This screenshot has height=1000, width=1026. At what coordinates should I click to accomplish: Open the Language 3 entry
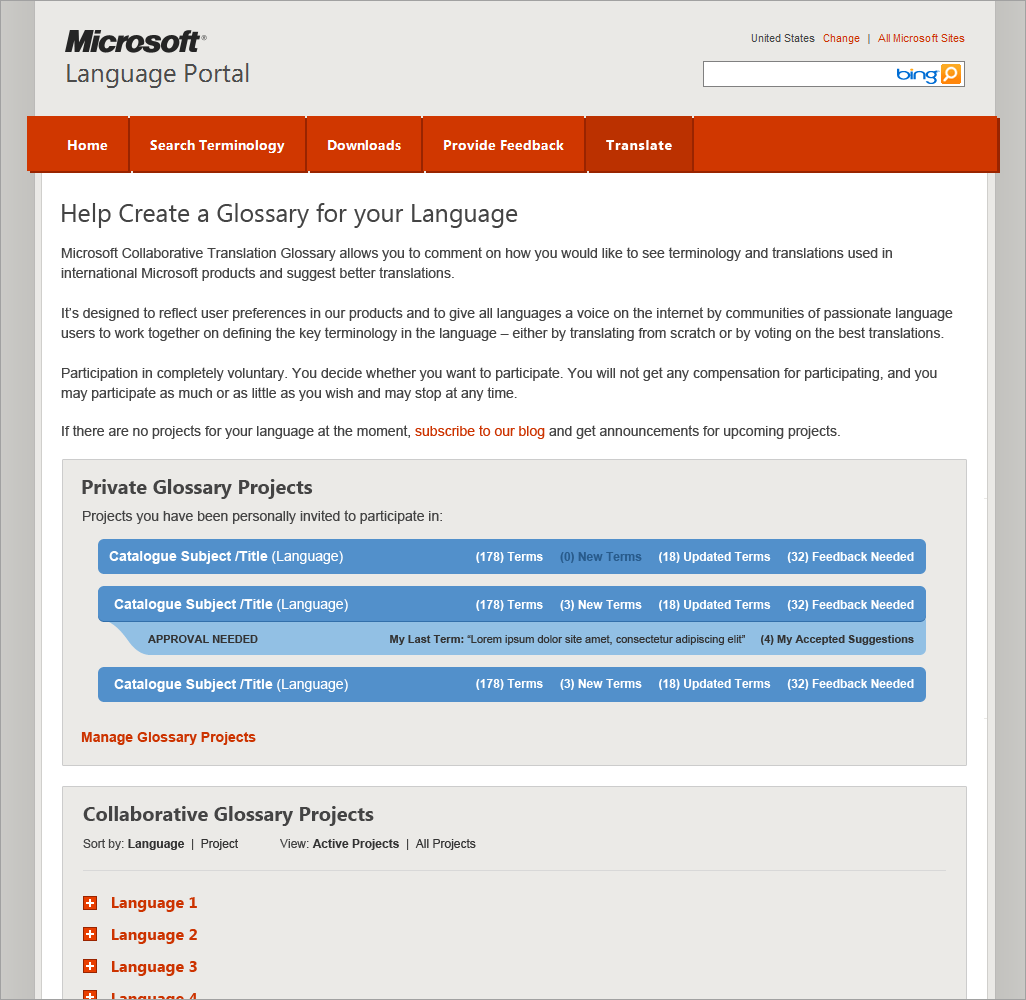(154, 967)
